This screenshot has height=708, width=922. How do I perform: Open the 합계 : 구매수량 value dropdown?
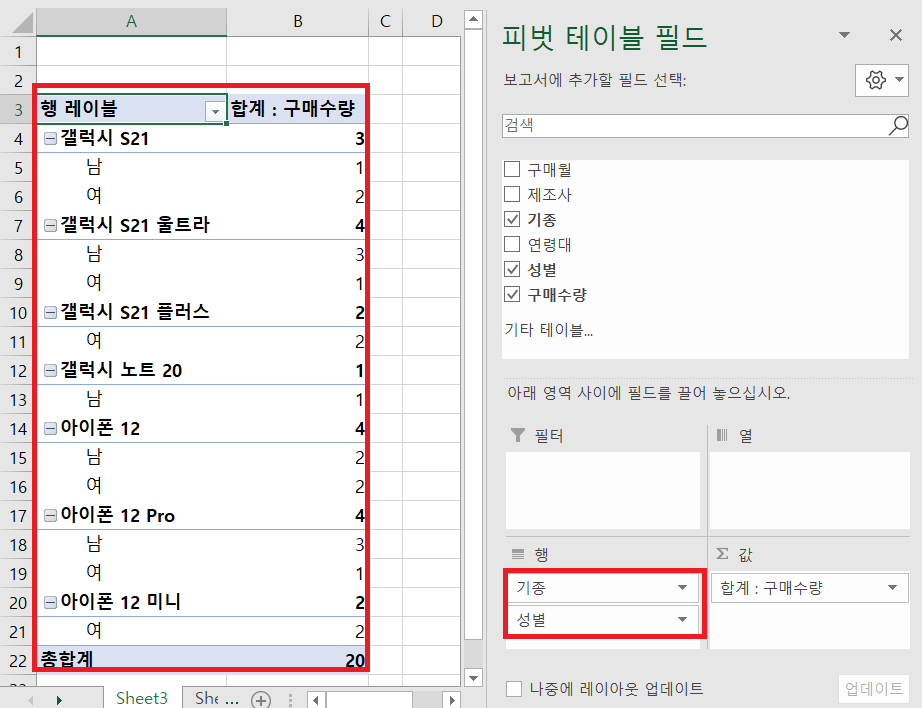[x=892, y=587]
